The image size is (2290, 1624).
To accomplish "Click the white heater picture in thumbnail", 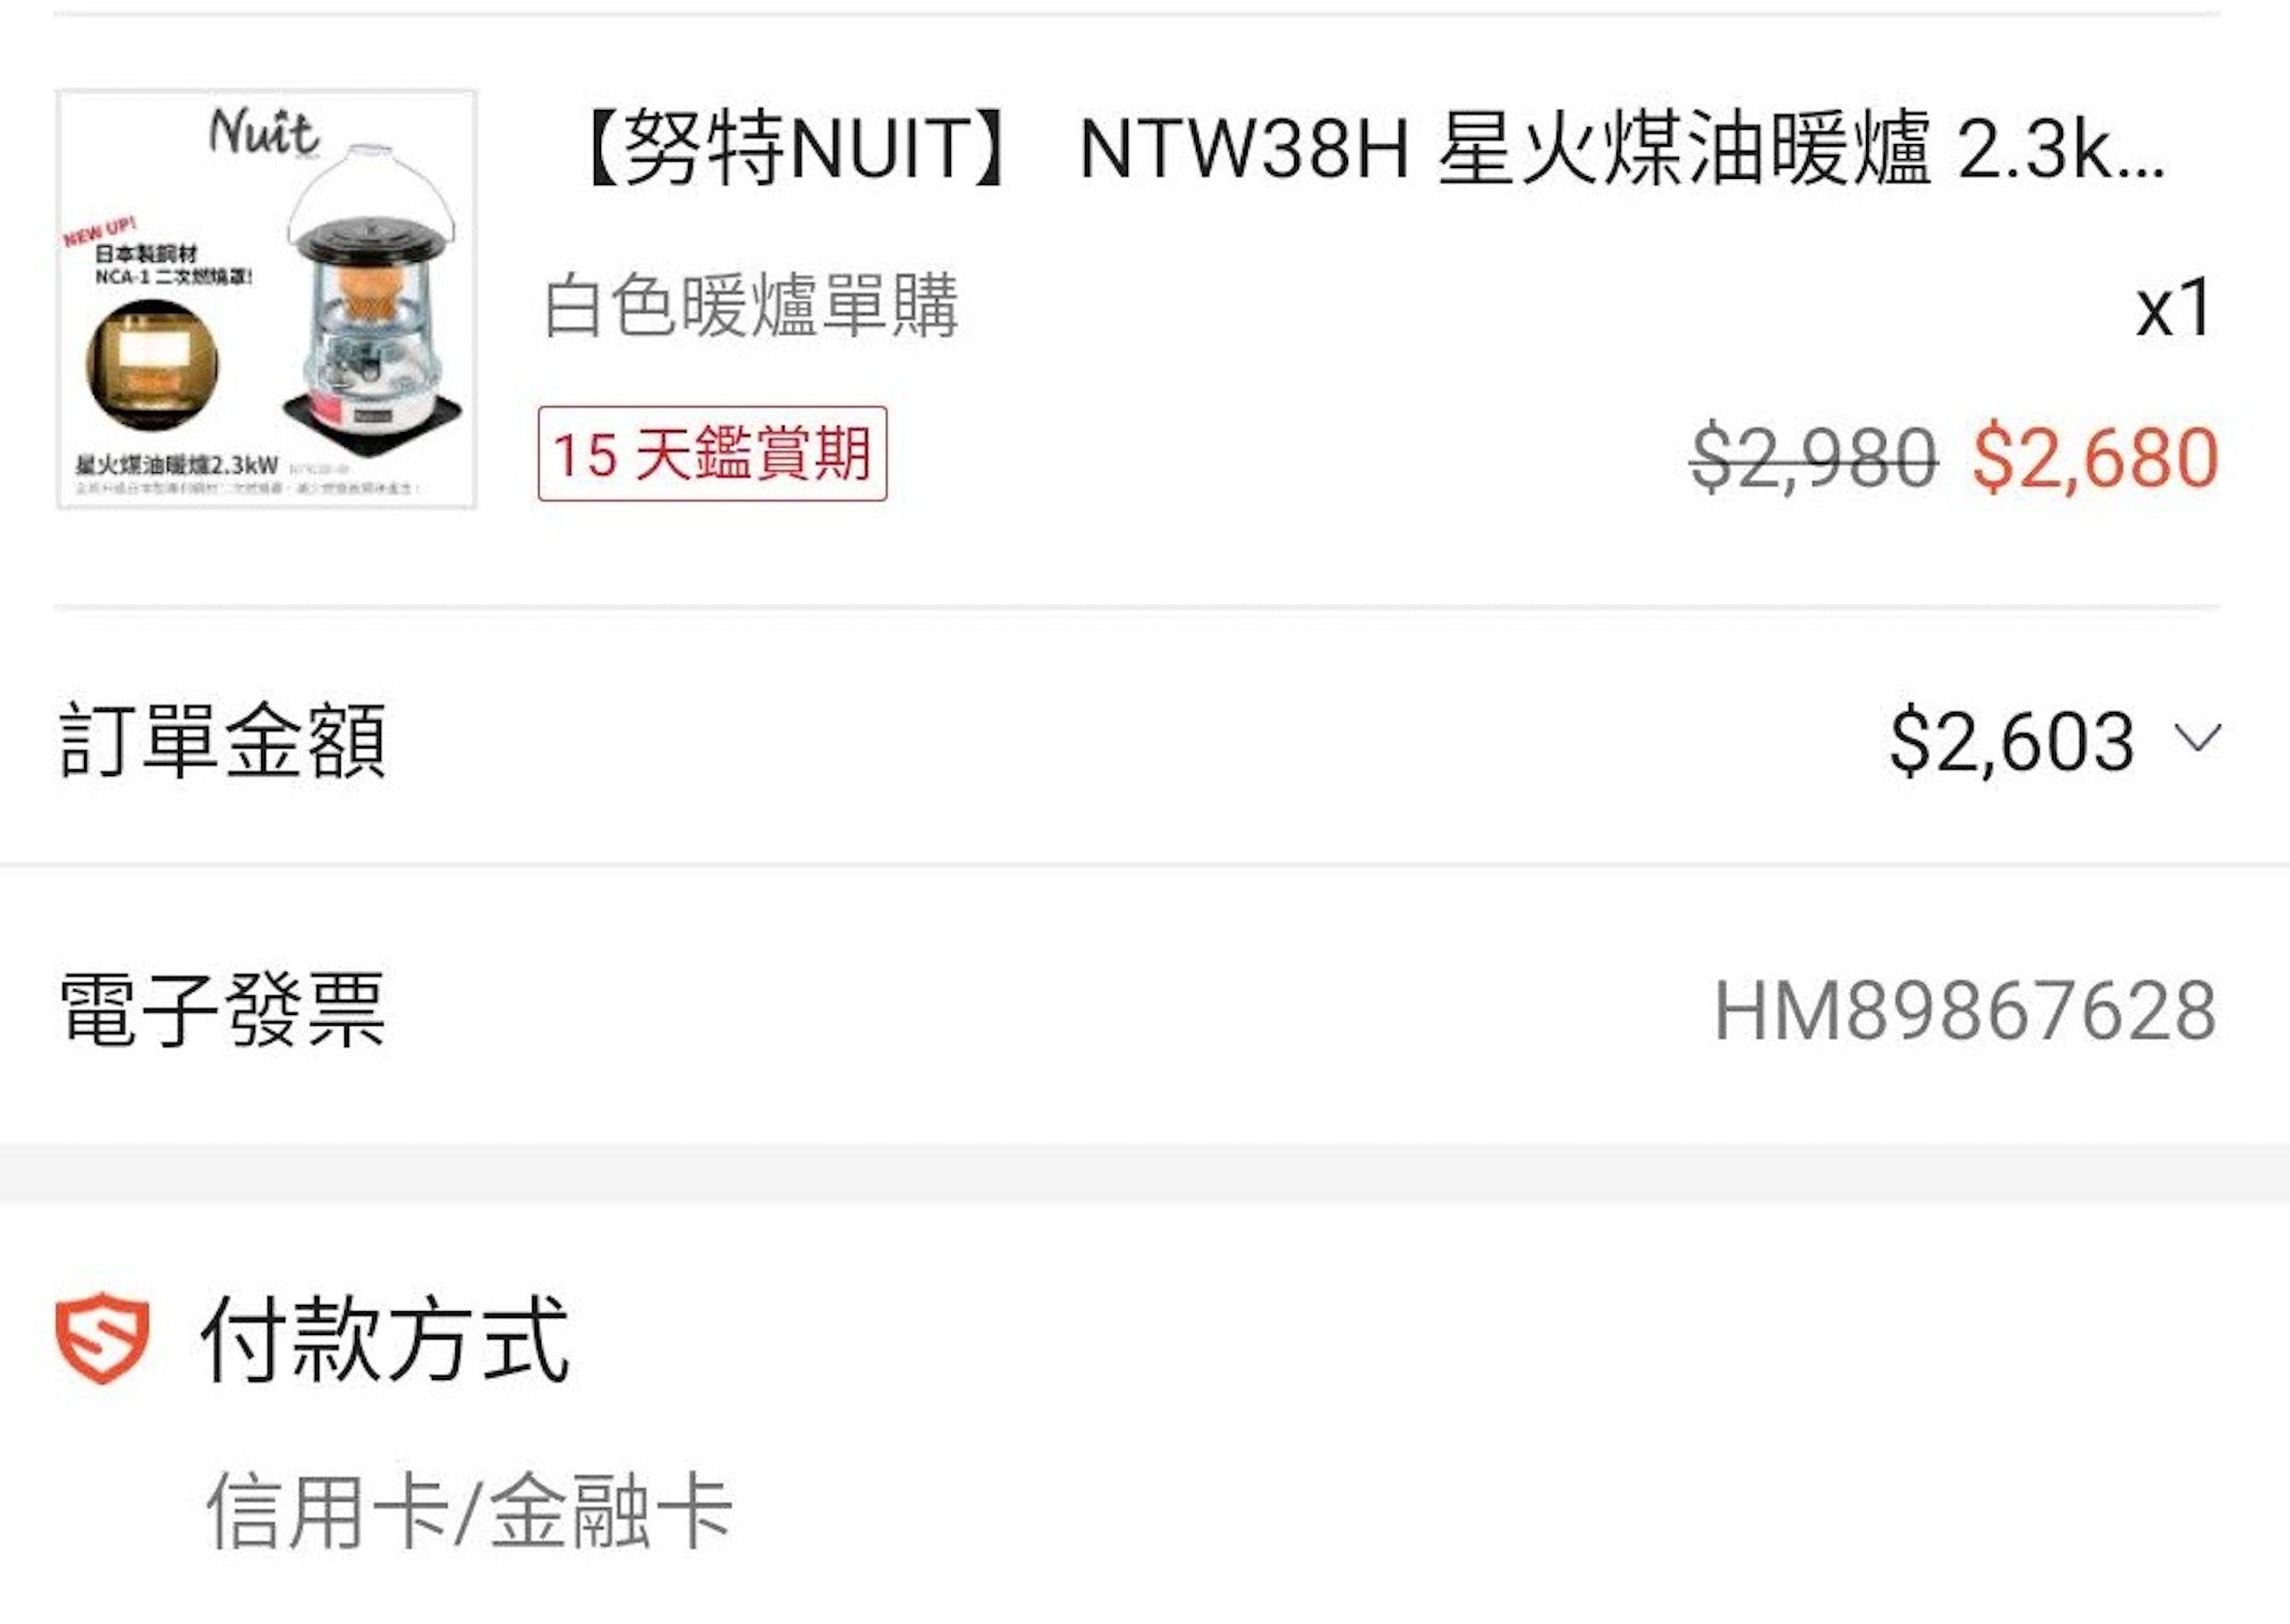I will click(371, 290).
